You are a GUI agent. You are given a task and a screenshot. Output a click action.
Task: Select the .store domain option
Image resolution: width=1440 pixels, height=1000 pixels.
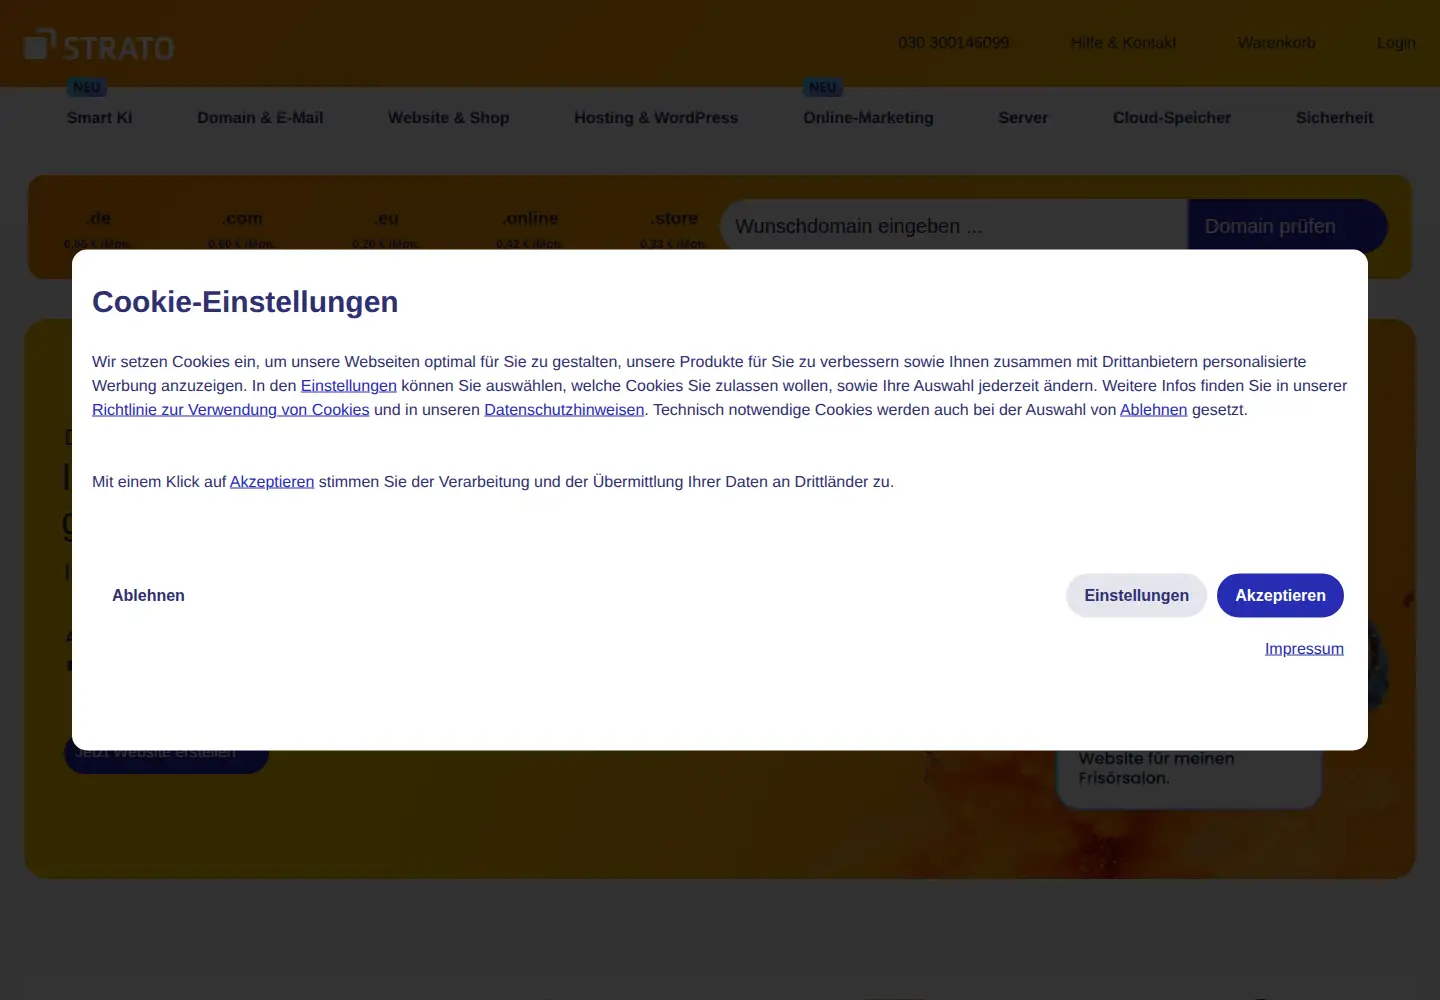pos(674,226)
